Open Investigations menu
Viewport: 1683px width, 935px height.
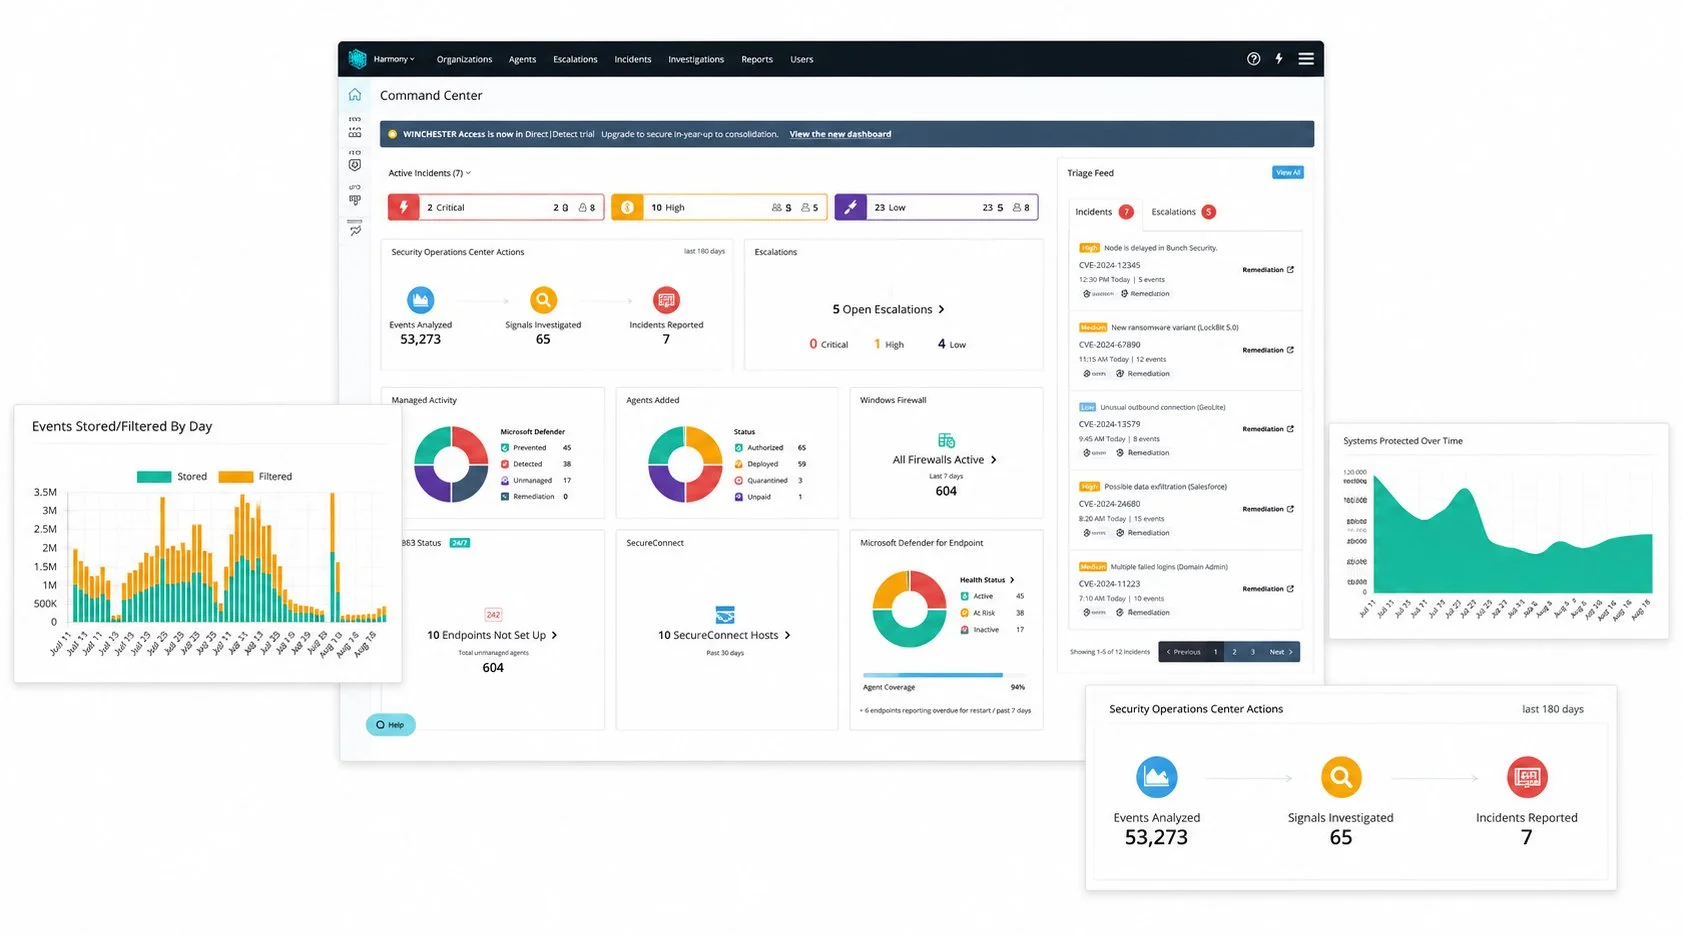pos(696,59)
